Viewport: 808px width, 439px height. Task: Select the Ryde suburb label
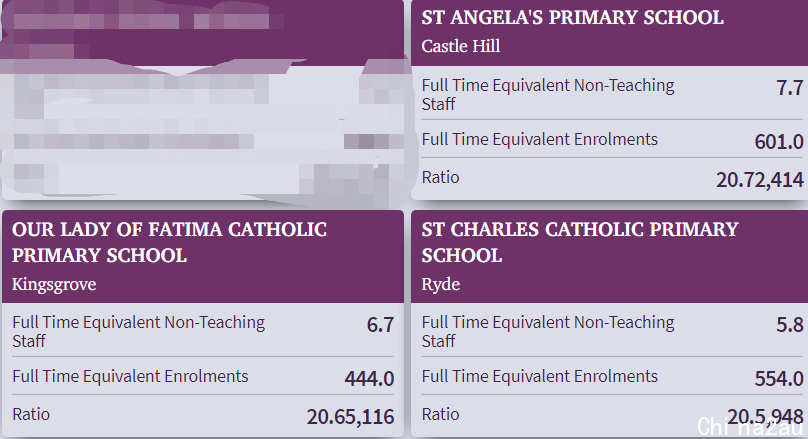441,284
